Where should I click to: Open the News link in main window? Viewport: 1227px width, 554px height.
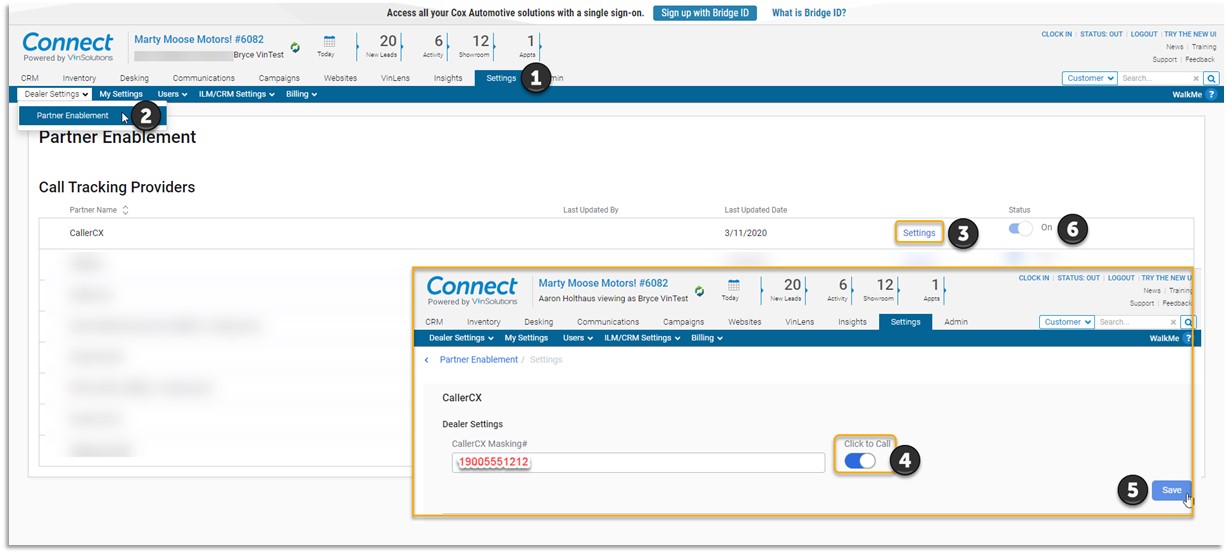click(x=1174, y=47)
